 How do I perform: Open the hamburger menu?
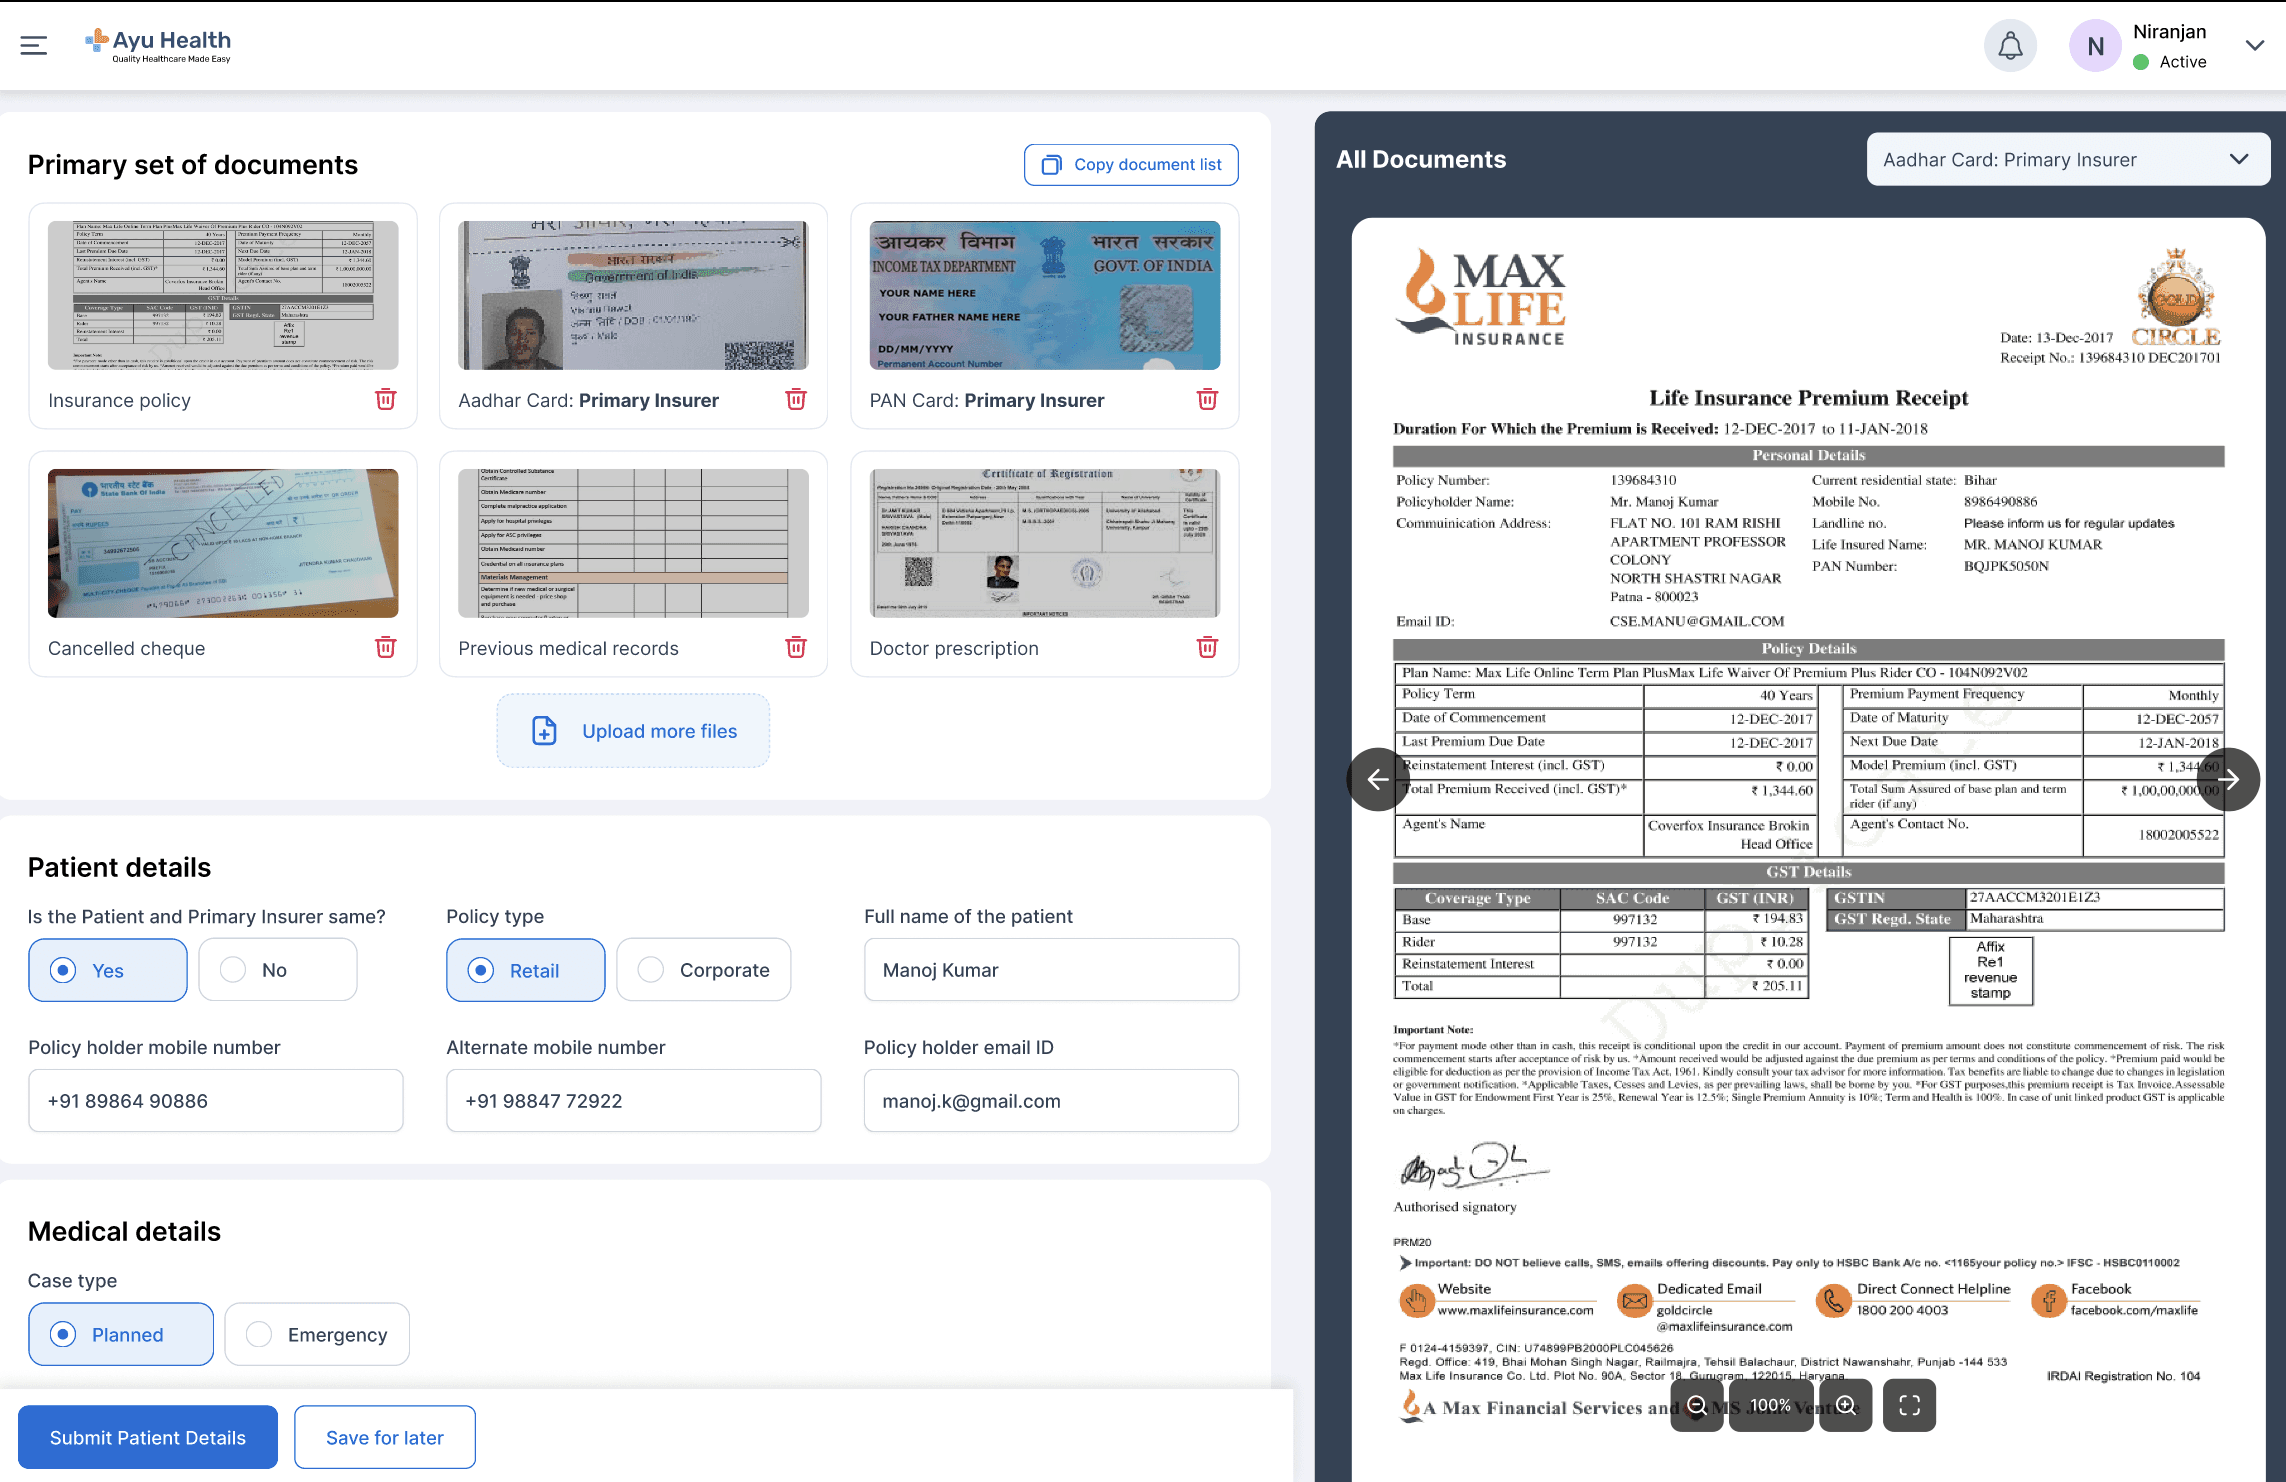click(33, 45)
